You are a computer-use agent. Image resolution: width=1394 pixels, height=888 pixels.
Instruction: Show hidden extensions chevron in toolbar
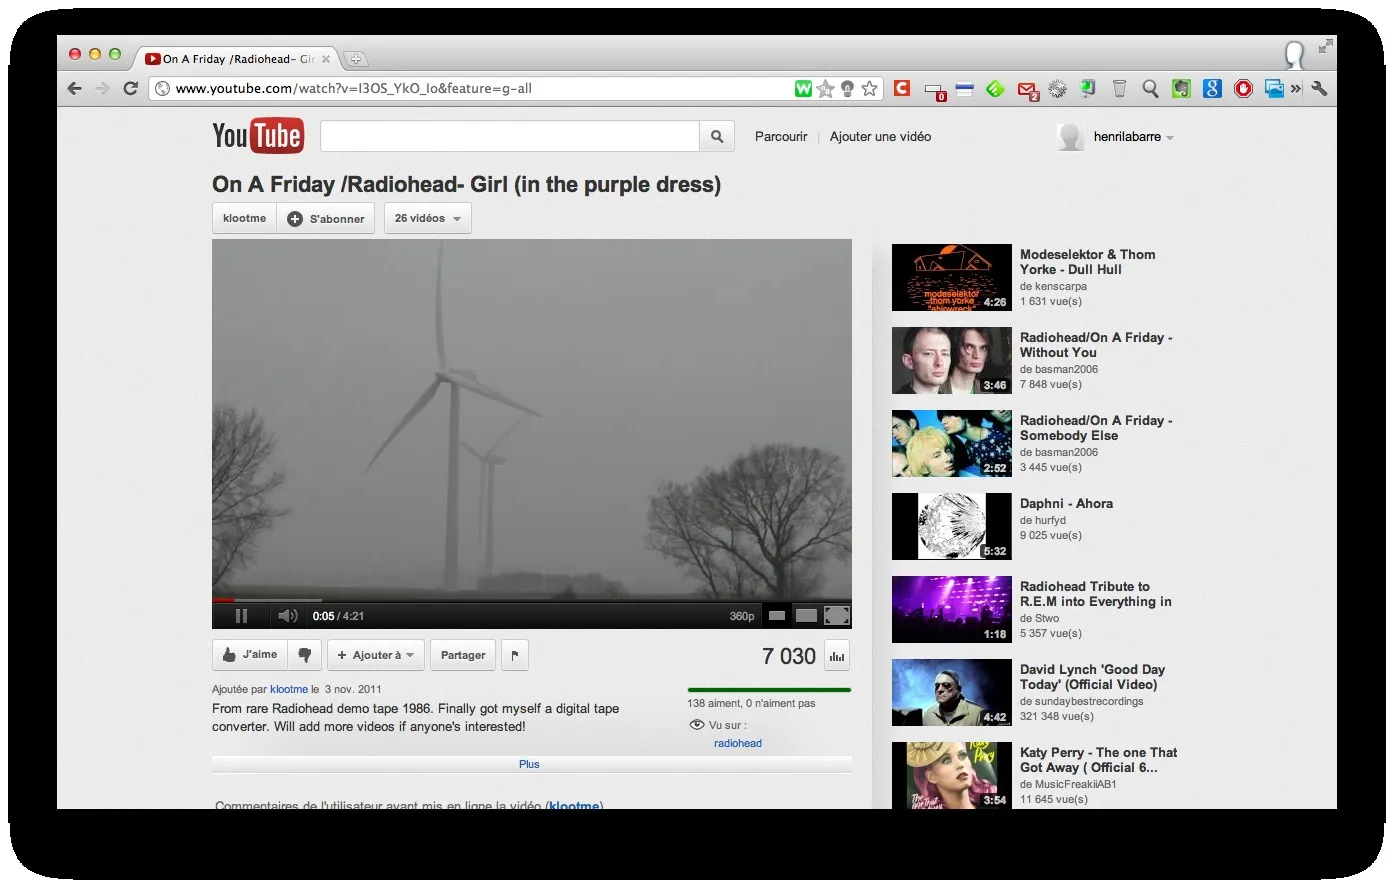1296,89
